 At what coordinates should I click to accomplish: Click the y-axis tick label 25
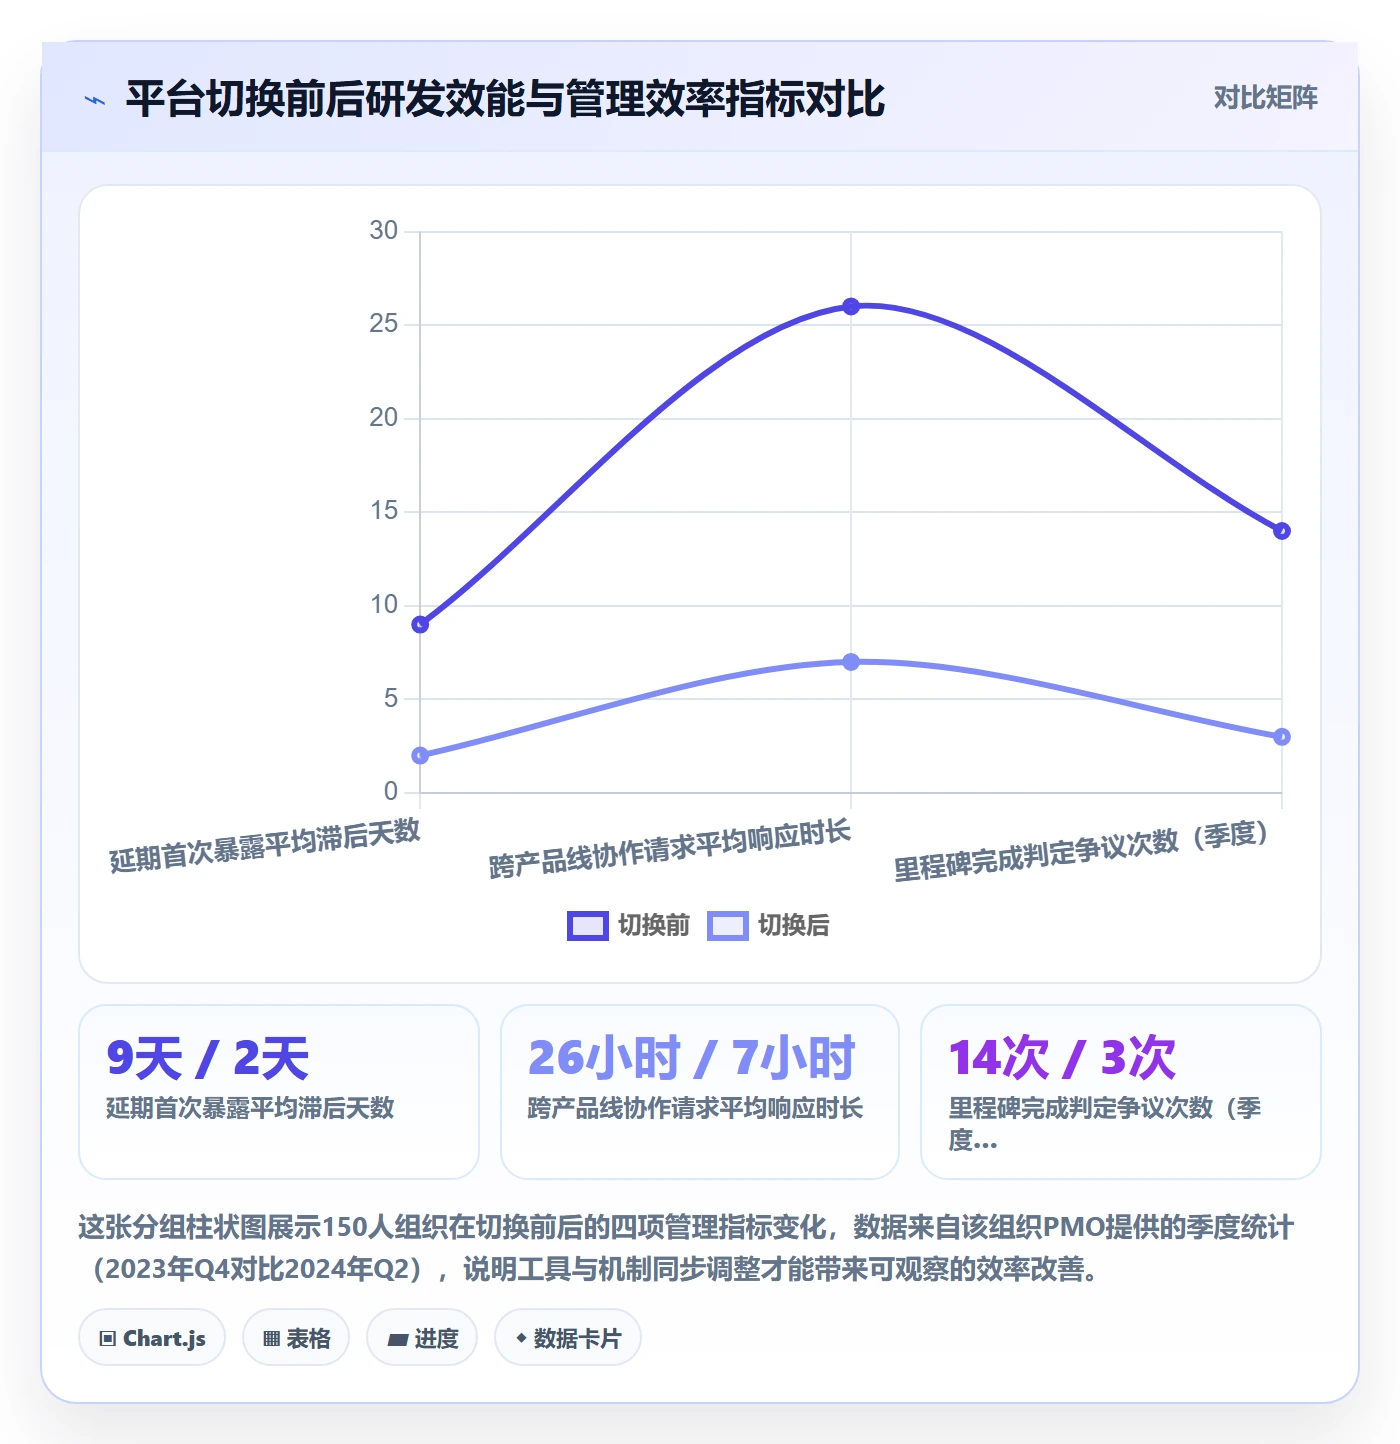[384, 324]
